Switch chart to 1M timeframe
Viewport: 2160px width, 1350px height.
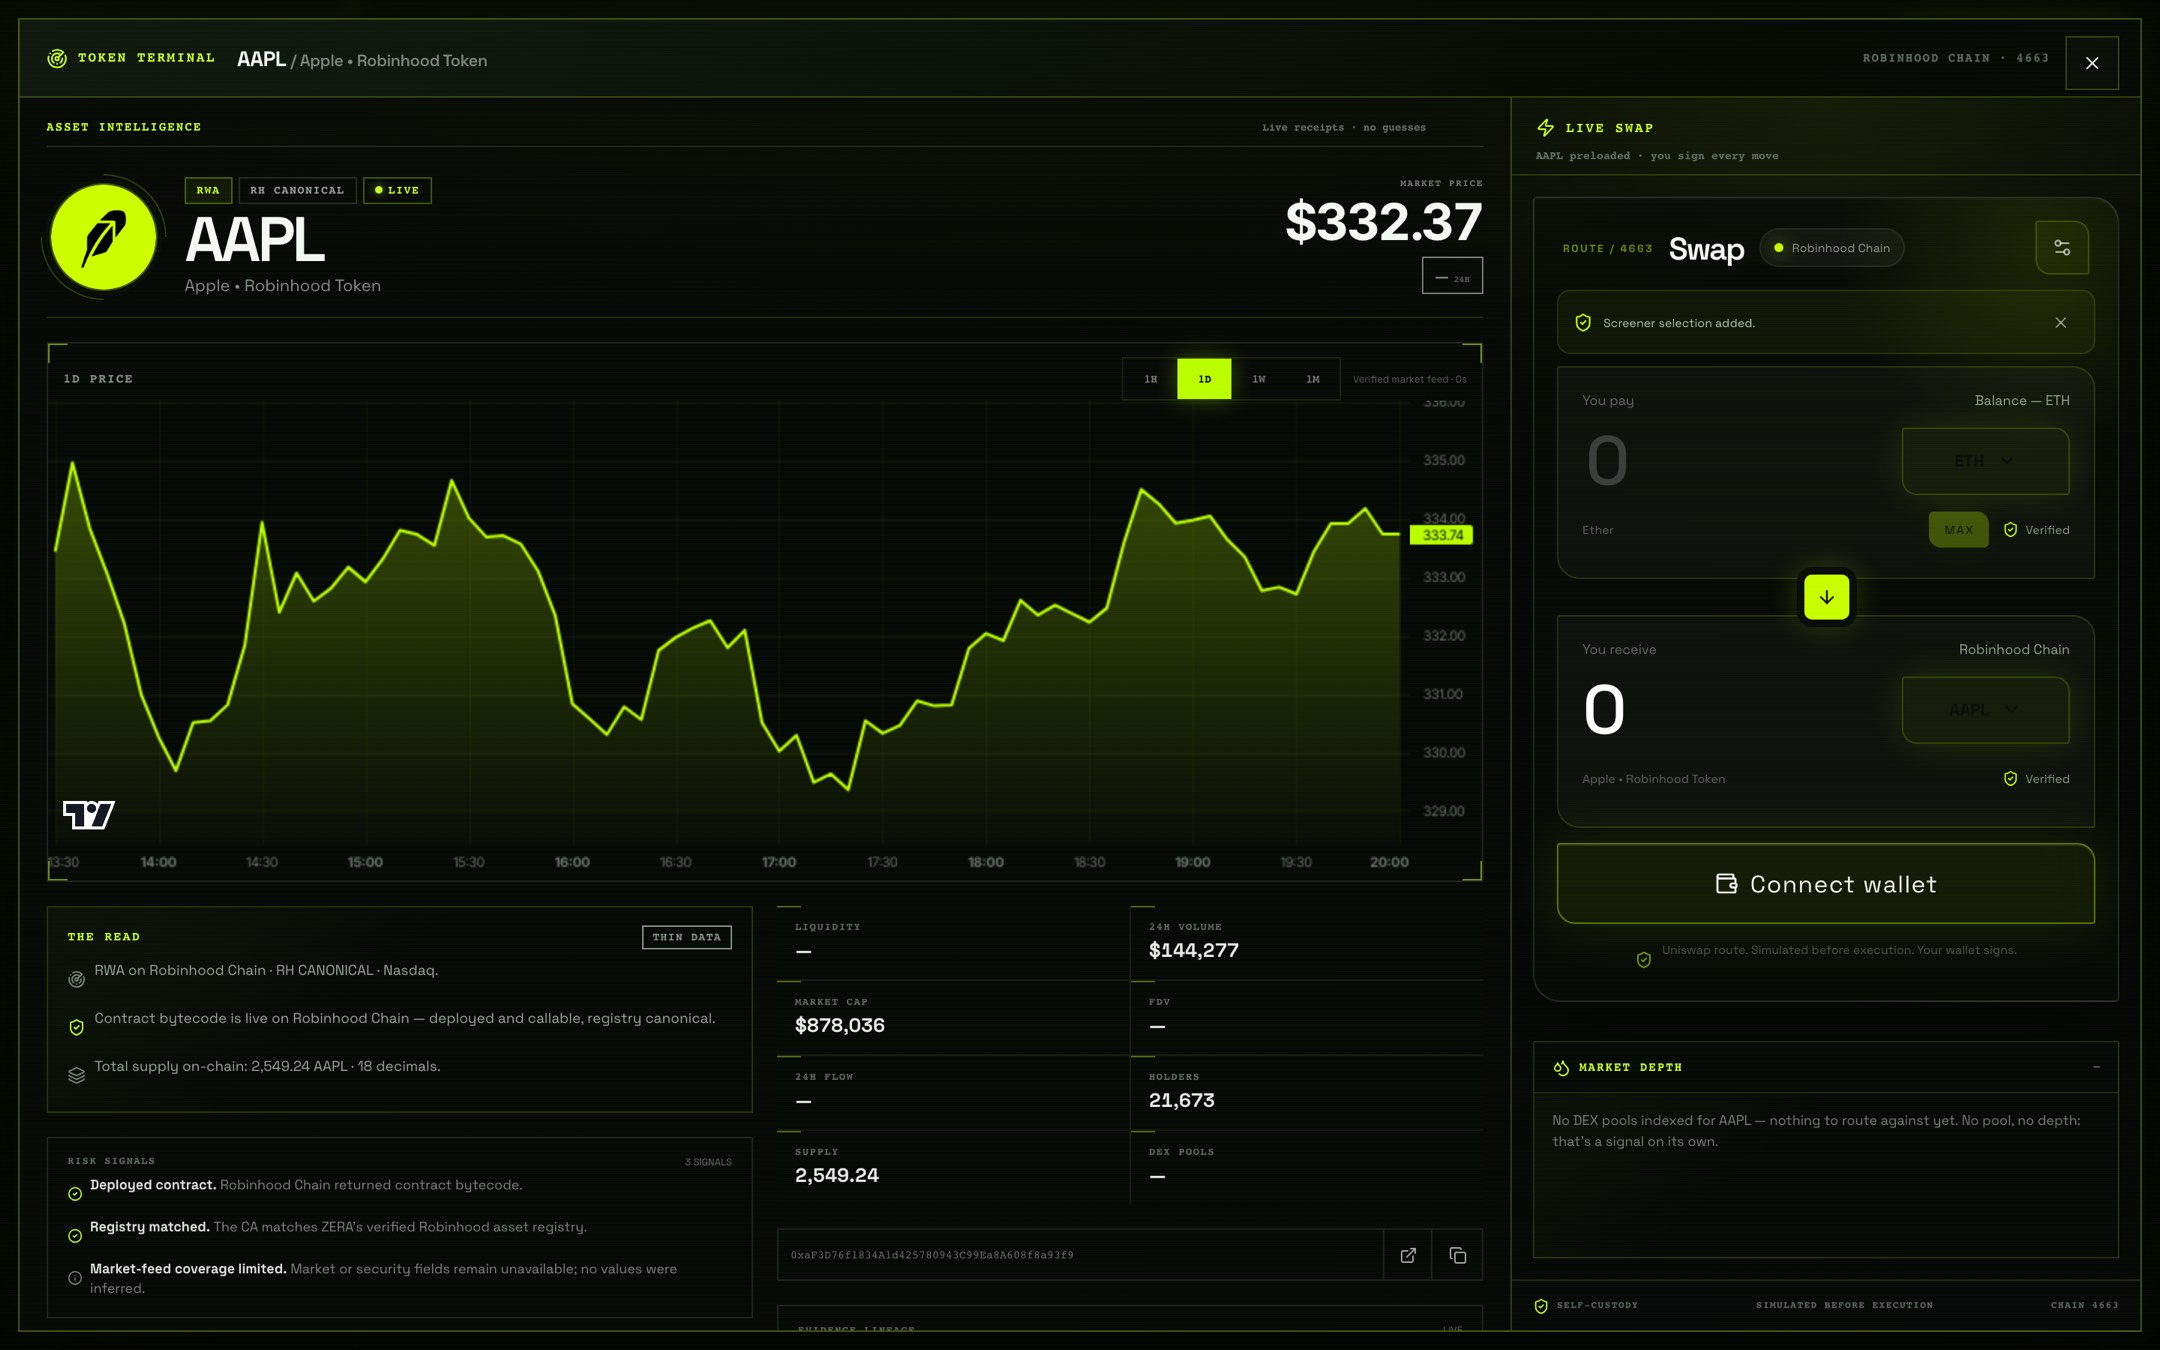click(x=1313, y=379)
